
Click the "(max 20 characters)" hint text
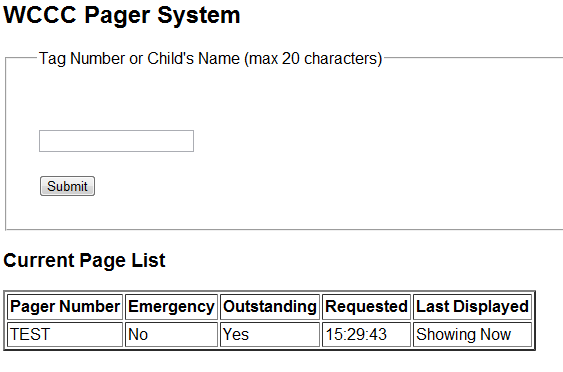[x=313, y=59]
